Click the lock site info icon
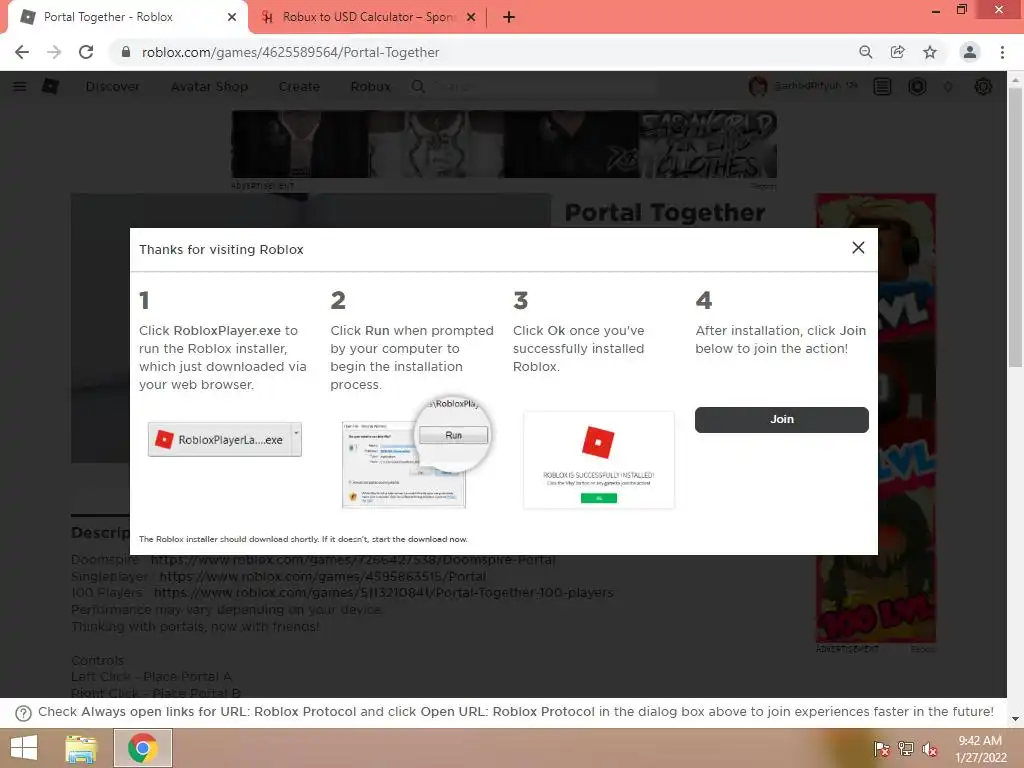 (126, 52)
